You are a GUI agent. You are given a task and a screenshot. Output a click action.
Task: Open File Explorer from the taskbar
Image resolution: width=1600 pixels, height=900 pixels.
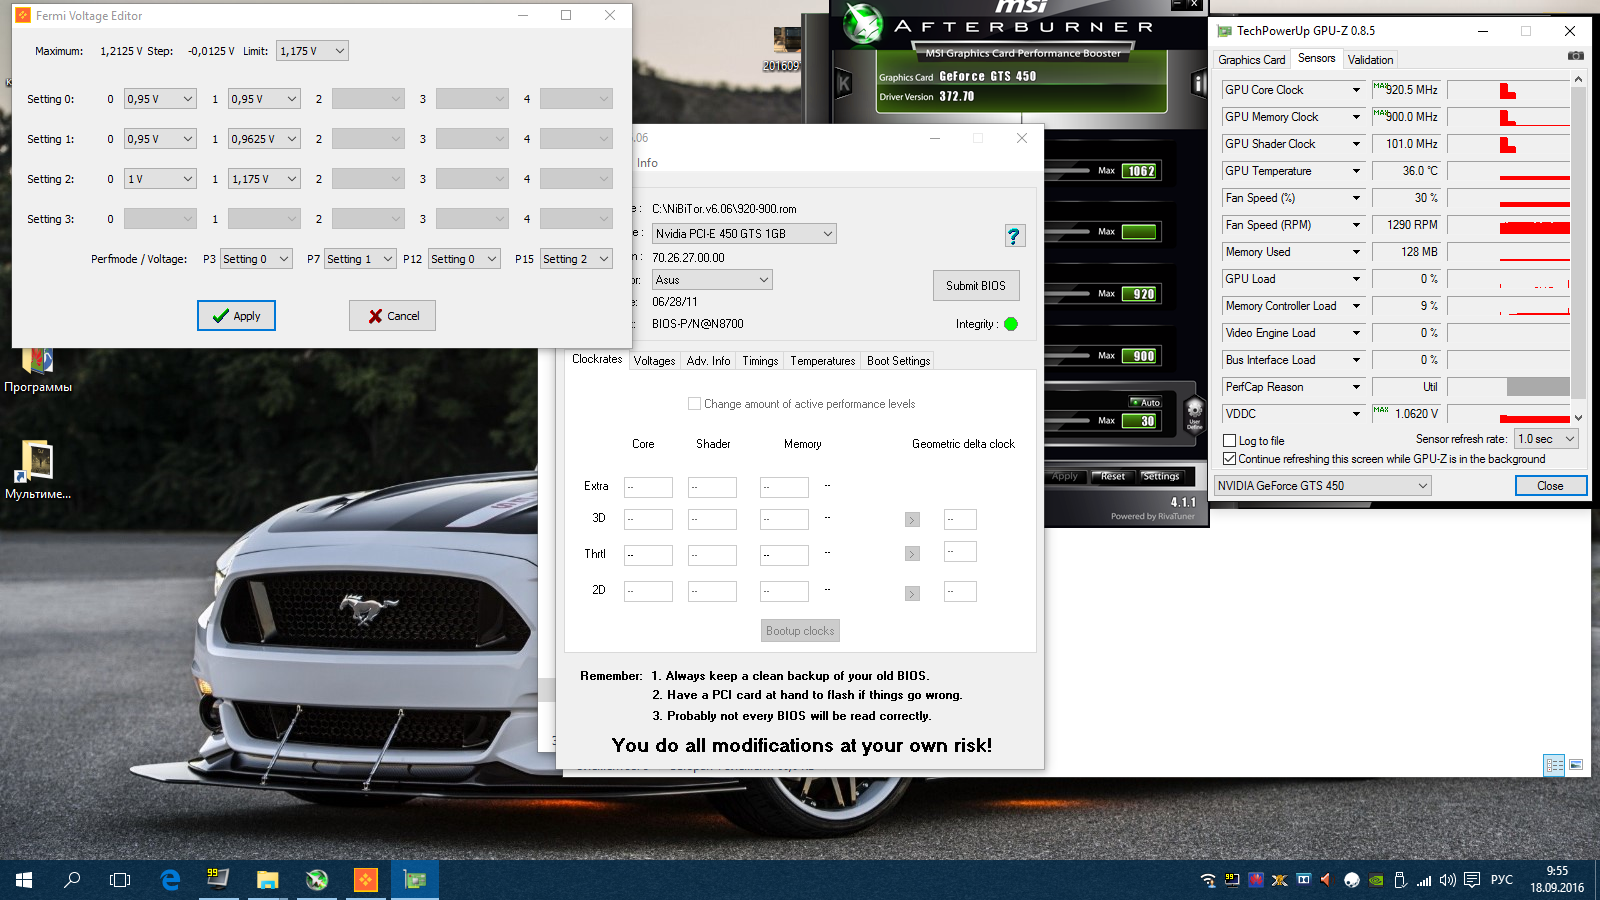tap(267, 880)
